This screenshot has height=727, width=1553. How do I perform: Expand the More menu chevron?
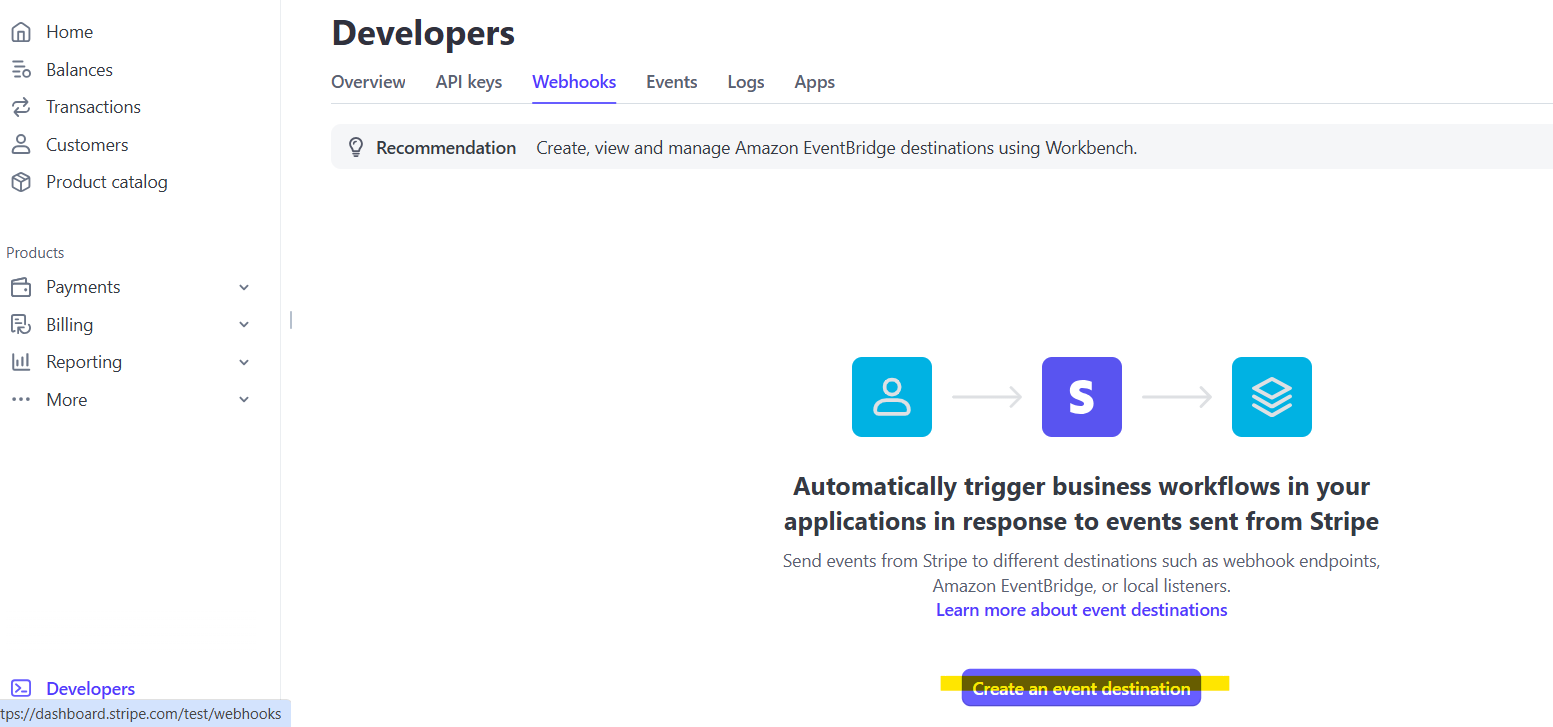[244, 400]
